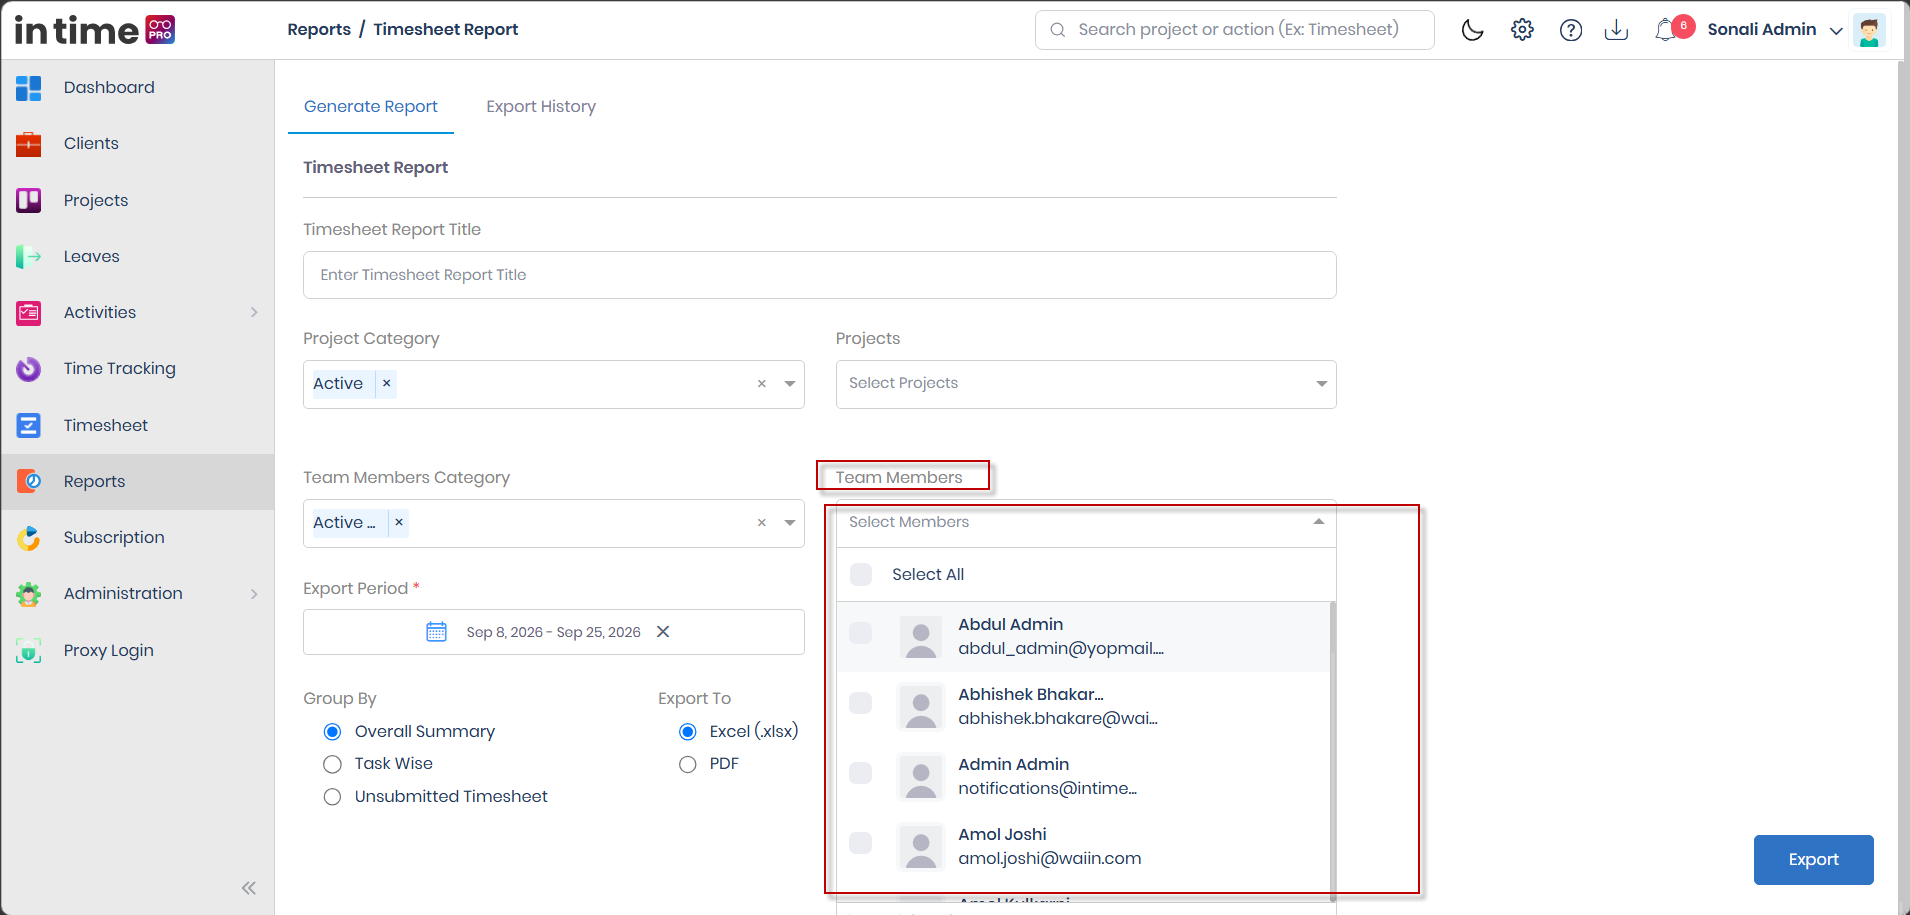The height and width of the screenshot is (915, 1910).
Task: Switch to the Export History tab
Action: (x=541, y=107)
